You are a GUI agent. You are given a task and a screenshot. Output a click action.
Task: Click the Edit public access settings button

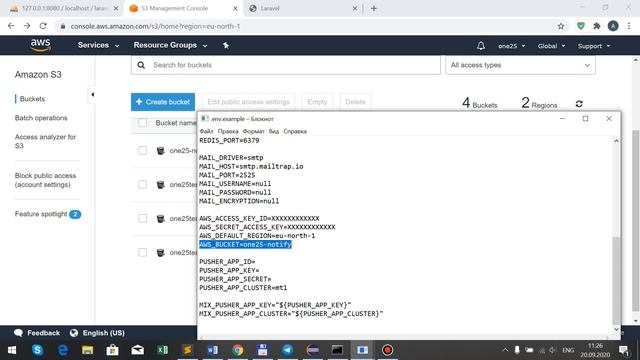(248, 102)
